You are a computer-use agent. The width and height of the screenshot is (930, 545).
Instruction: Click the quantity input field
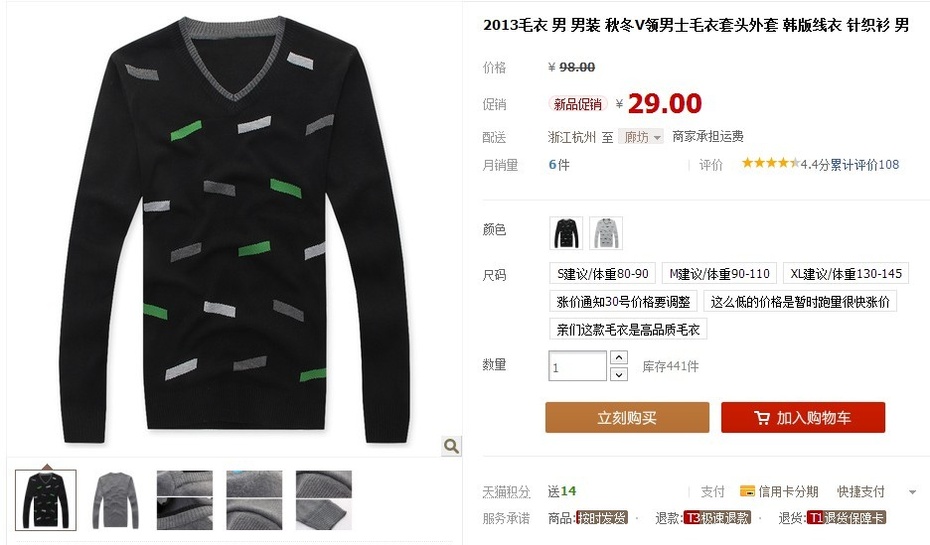(578, 366)
